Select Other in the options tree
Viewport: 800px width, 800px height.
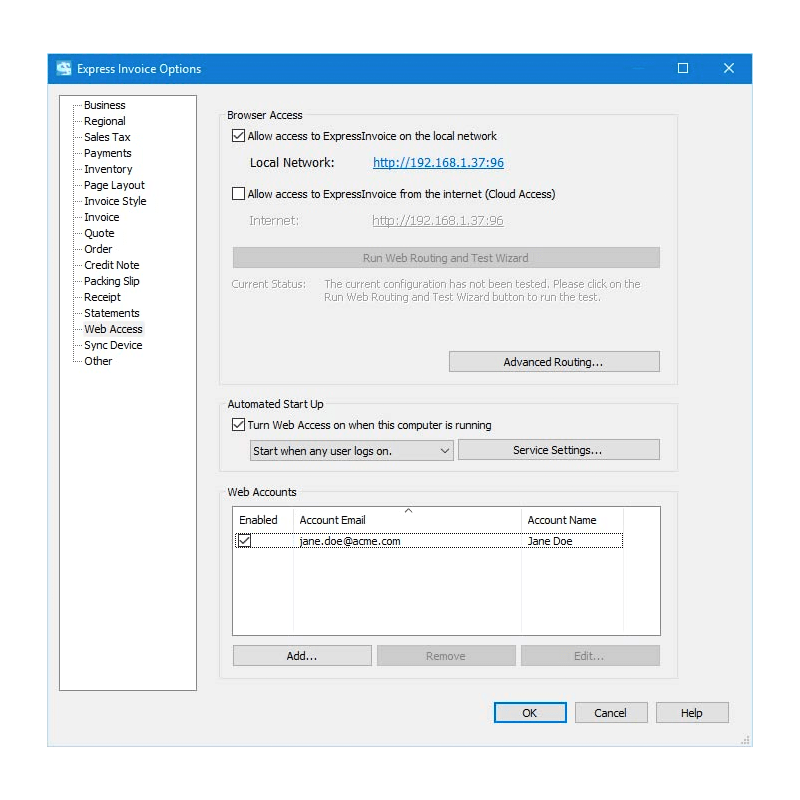coord(98,361)
